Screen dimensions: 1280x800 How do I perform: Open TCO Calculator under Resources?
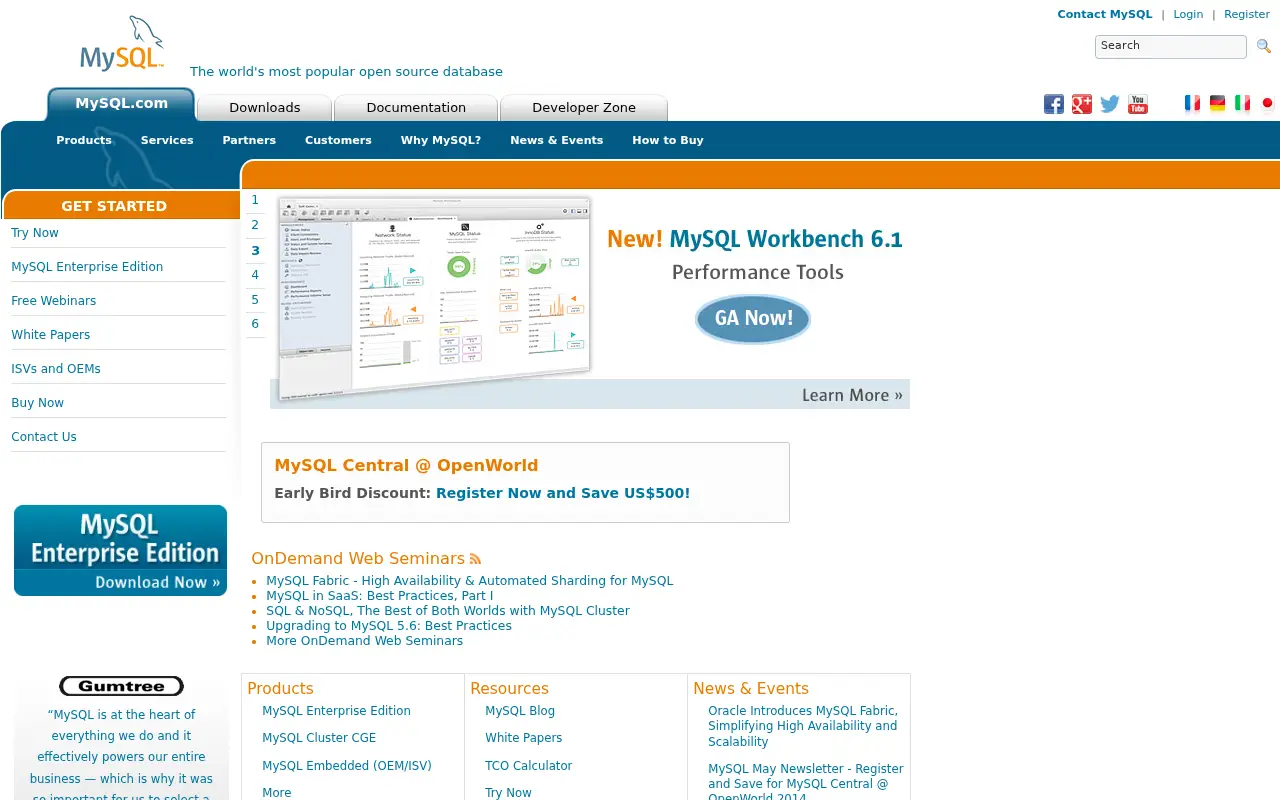(529, 766)
